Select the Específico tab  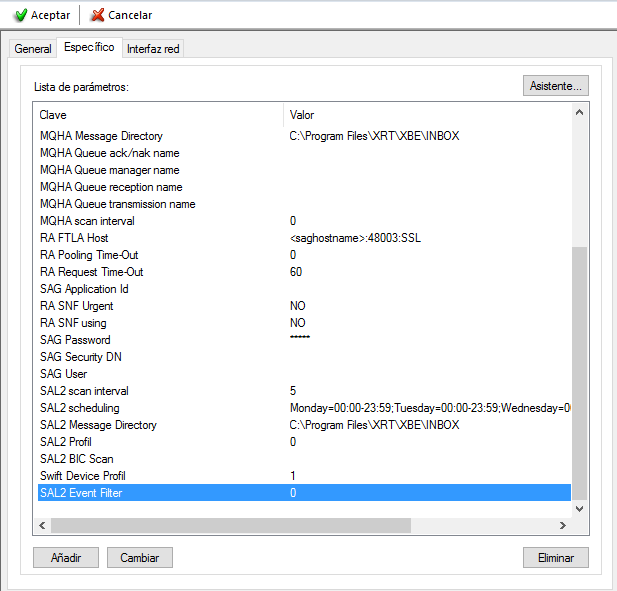pyautogui.click(x=88, y=47)
